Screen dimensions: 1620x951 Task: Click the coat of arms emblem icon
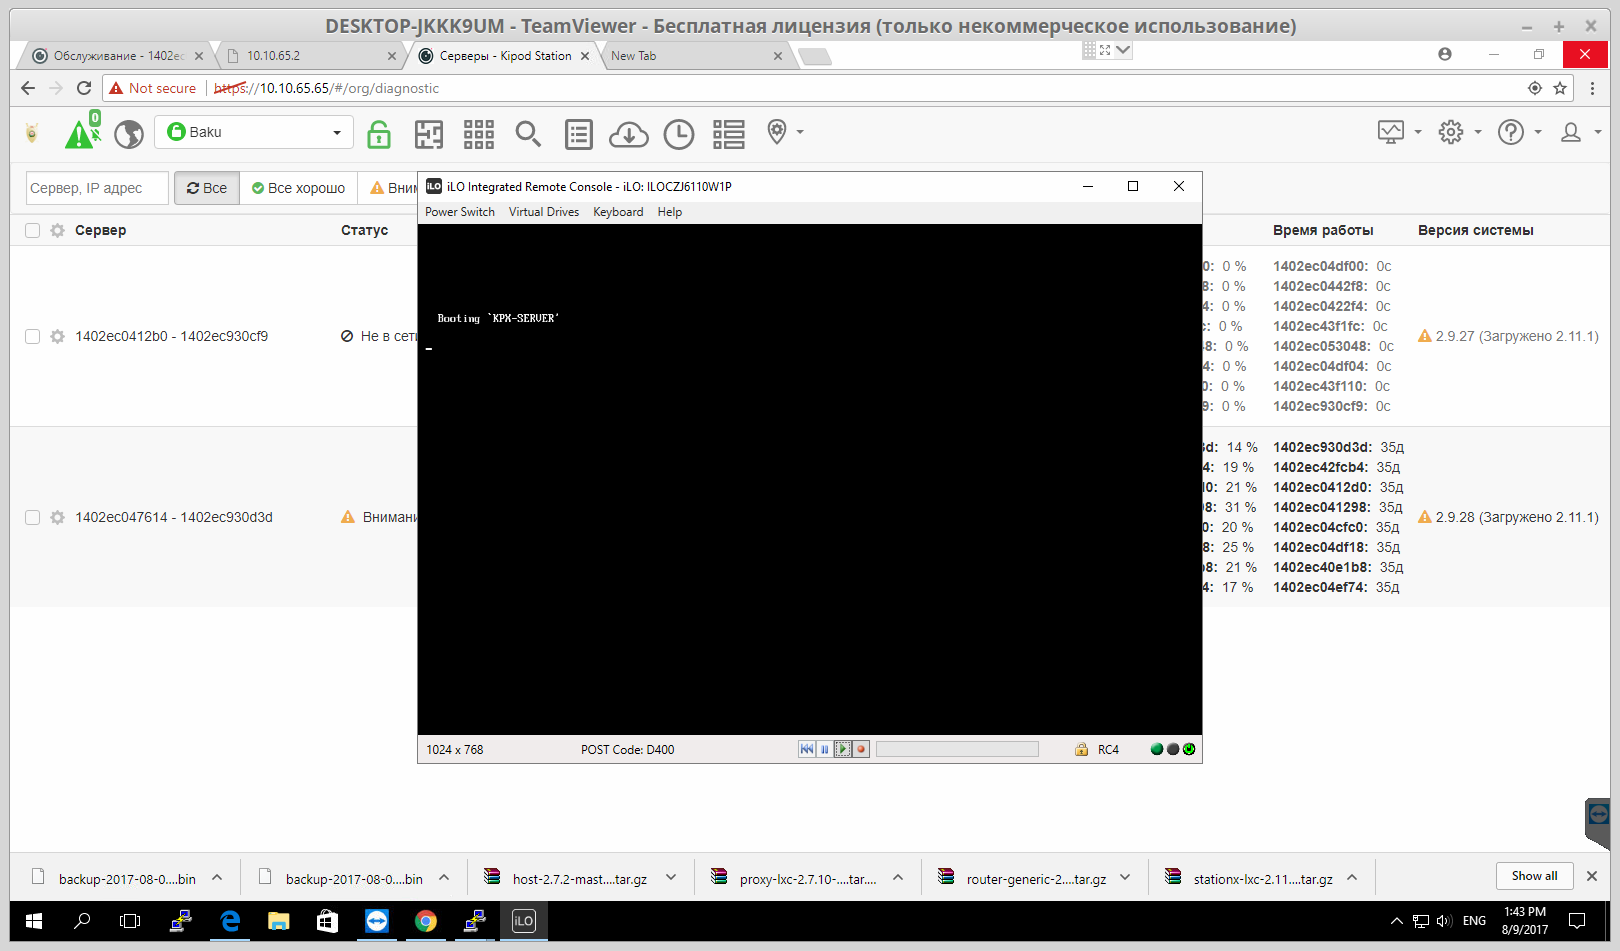coord(32,133)
